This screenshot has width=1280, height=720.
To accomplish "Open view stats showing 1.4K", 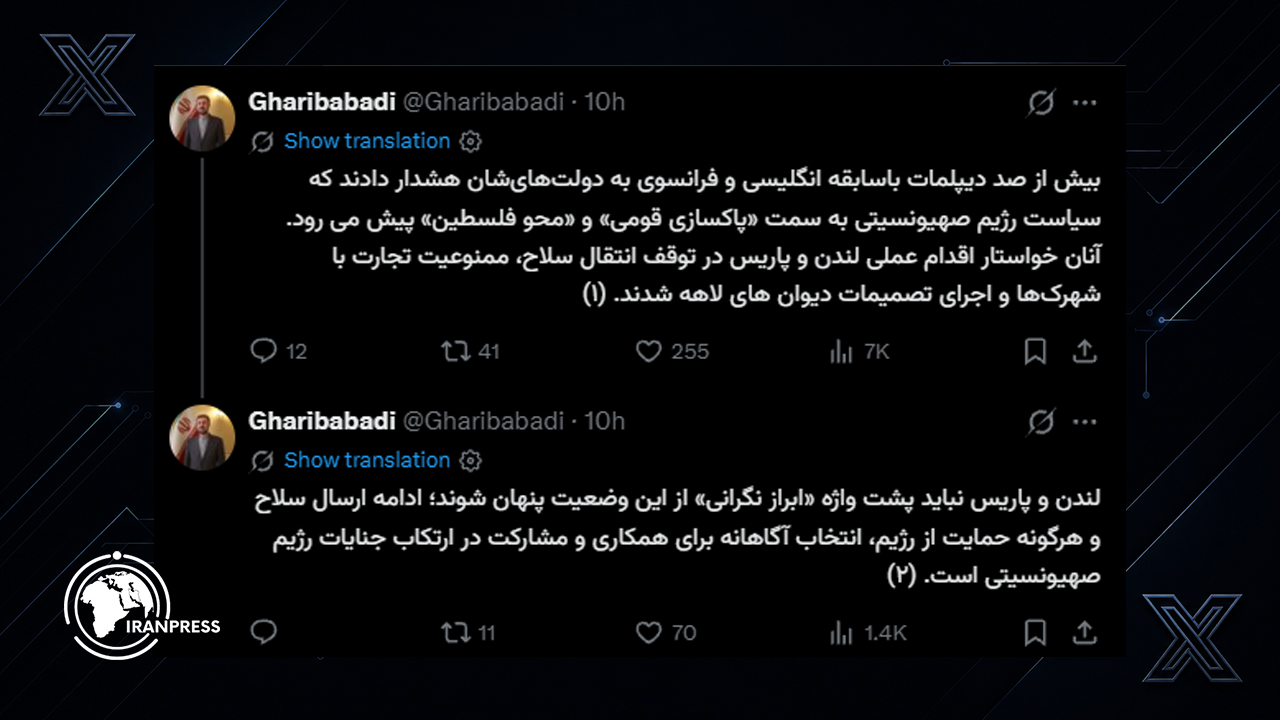I will point(842,632).
